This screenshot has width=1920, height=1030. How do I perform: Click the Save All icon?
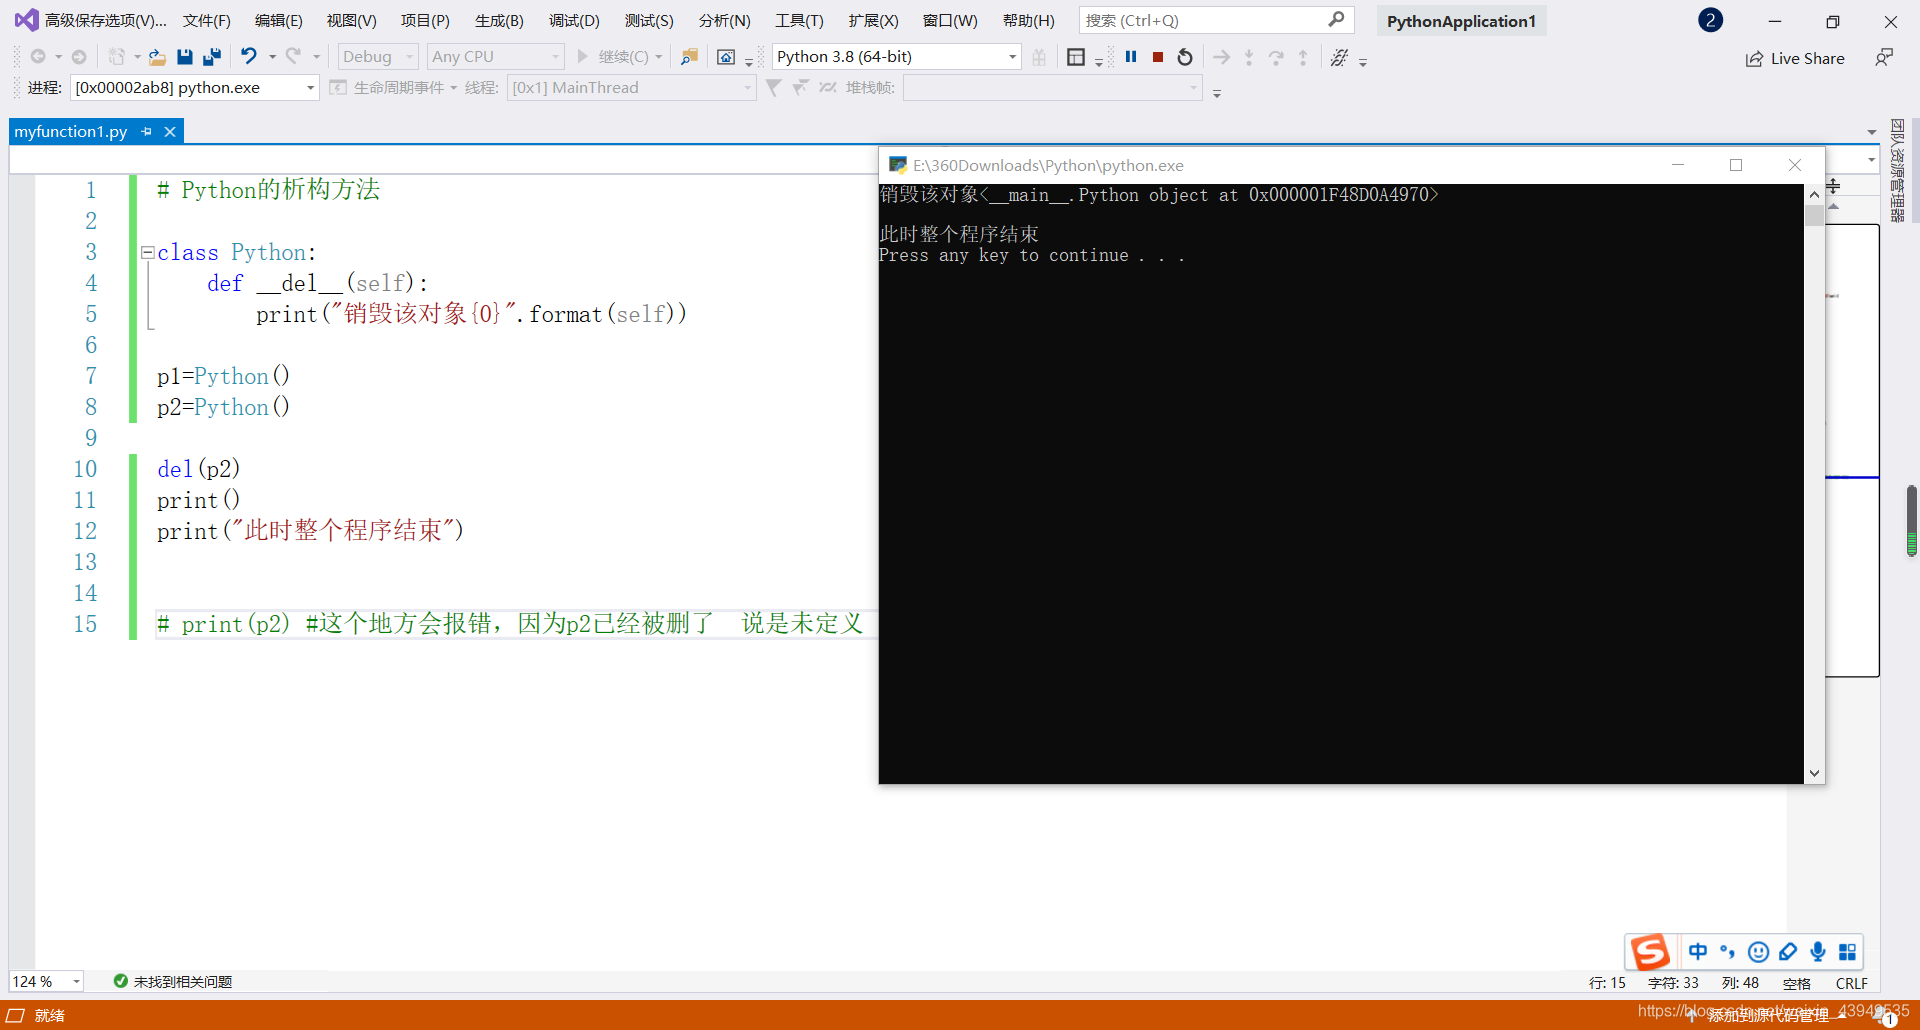[x=211, y=57]
